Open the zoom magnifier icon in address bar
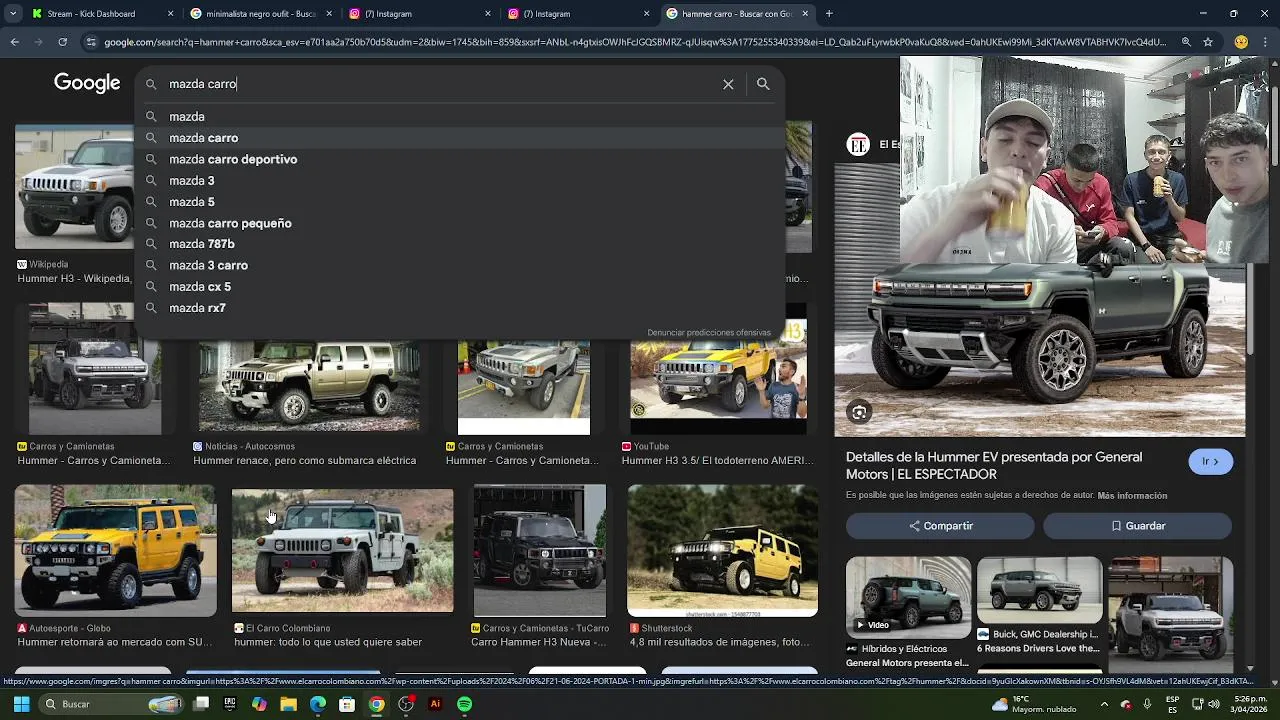The image size is (1280, 720). (x=1186, y=42)
